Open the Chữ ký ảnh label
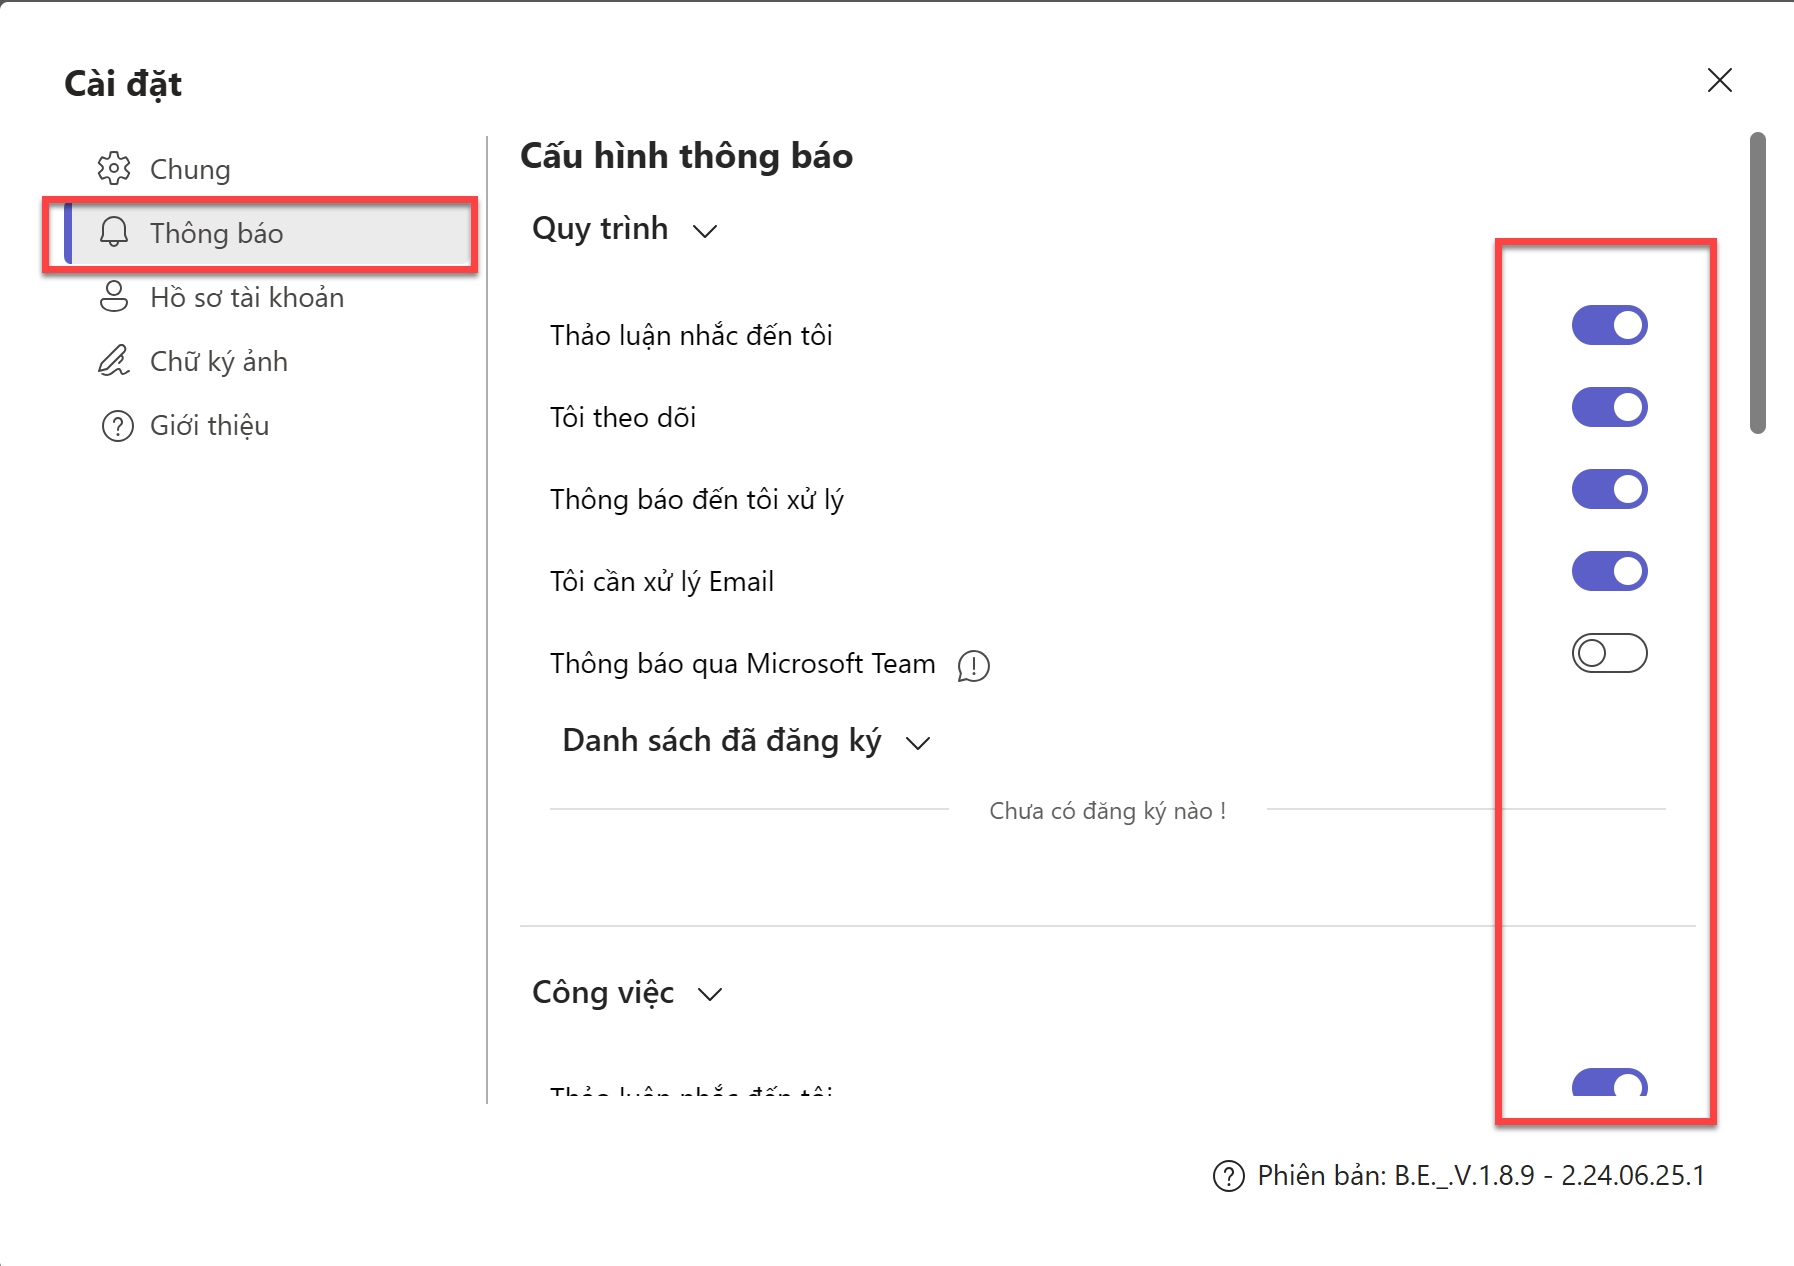 (218, 361)
